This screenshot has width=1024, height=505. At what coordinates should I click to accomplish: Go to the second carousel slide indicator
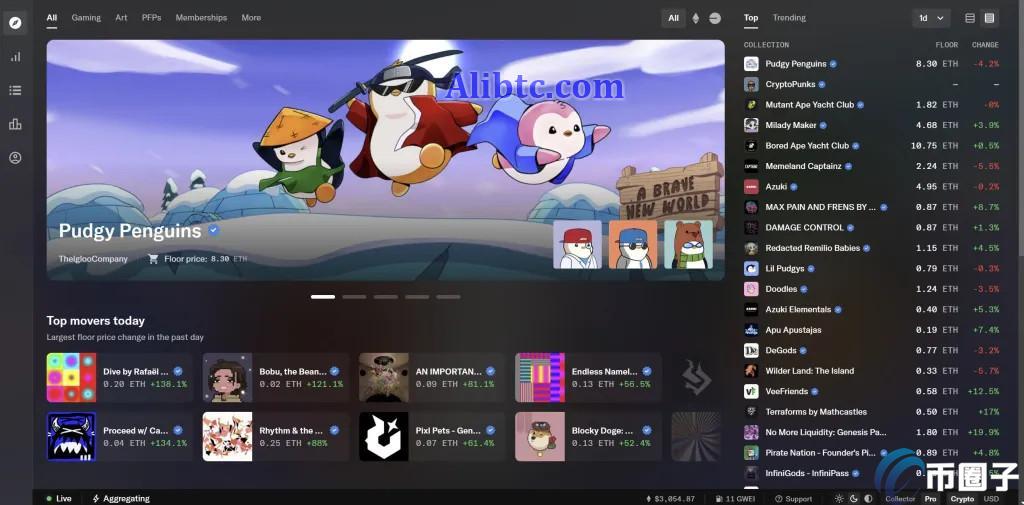tap(354, 297)
